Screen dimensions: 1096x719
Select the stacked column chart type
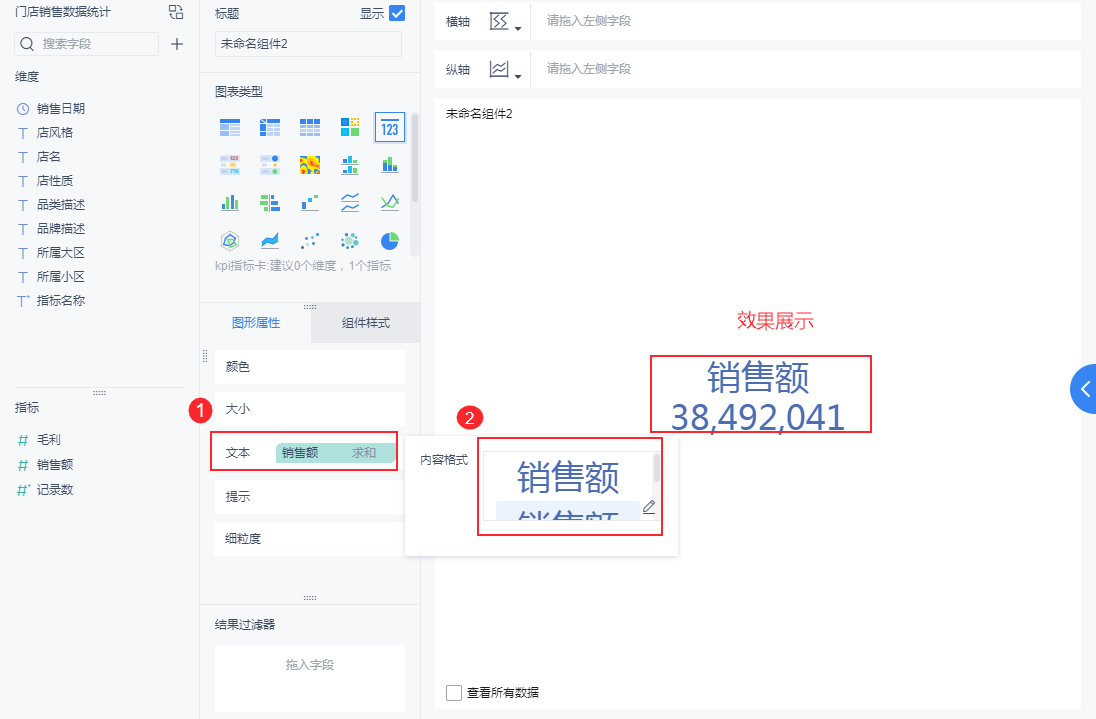point(390,165)
